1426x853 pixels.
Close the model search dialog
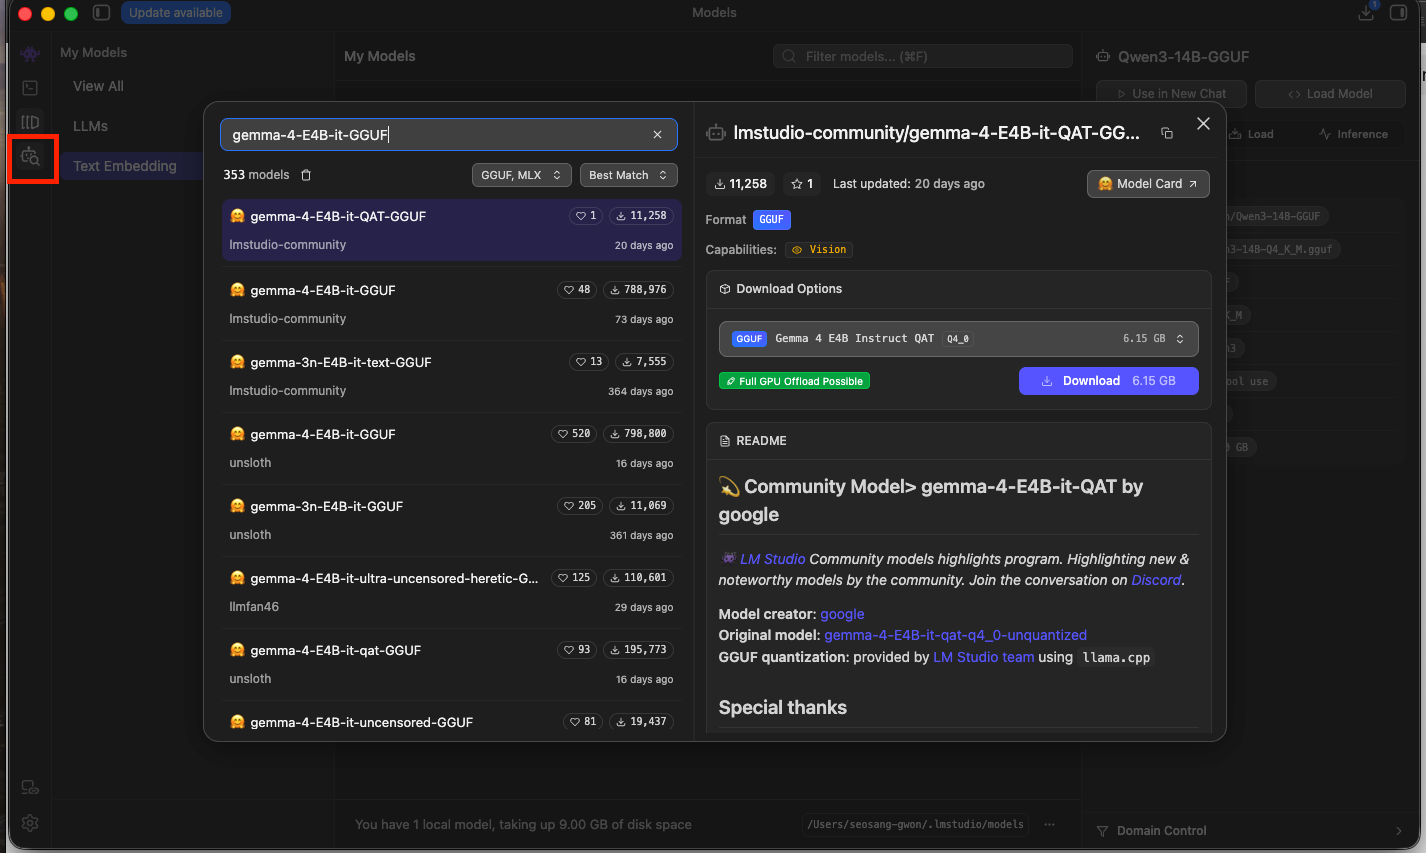coord(1203,124)
